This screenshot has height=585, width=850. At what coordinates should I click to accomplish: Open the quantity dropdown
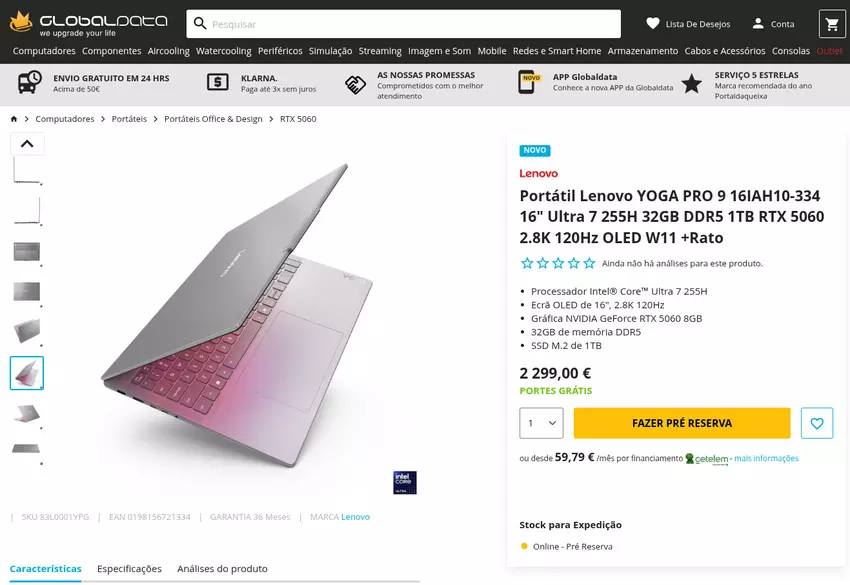[541, 423]
